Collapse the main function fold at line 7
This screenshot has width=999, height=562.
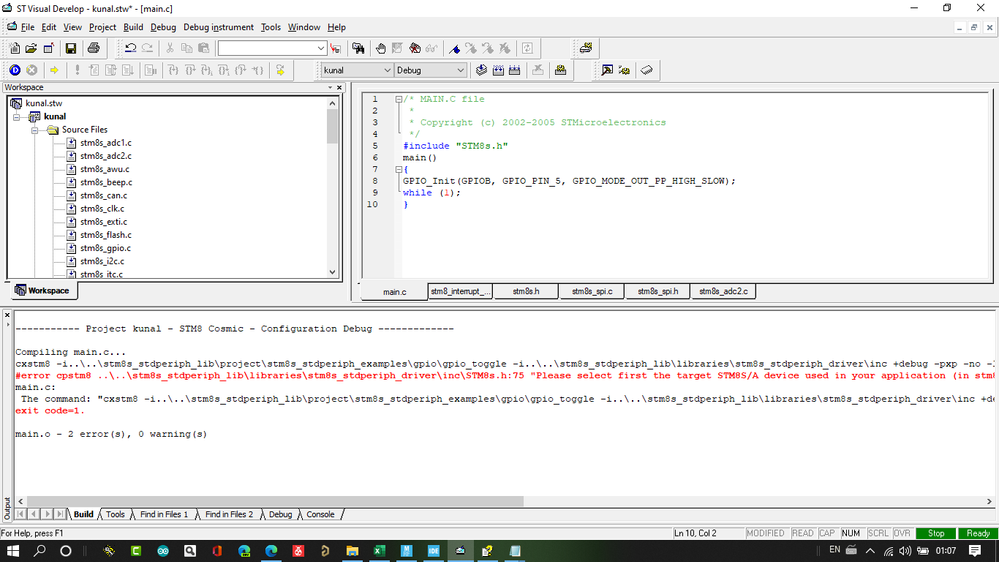click(398, 169)
